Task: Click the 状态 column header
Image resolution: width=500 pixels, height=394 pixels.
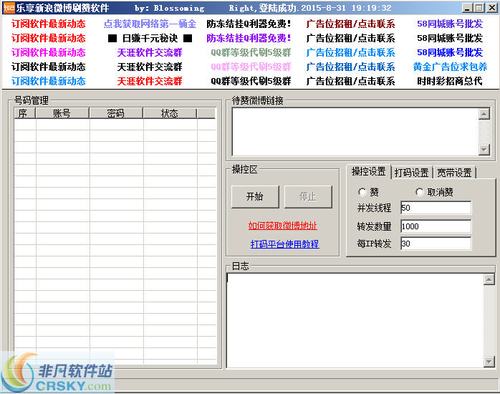Action: 169,113
